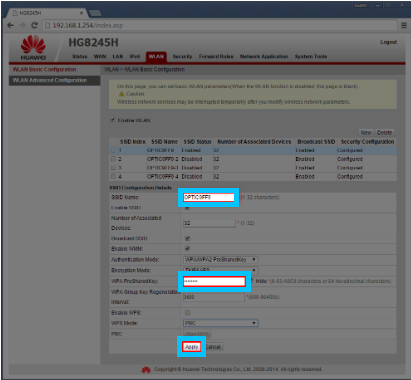Click the Broadcast SSID column header
Screen dimensions: 411x380
tap(316, 142)
